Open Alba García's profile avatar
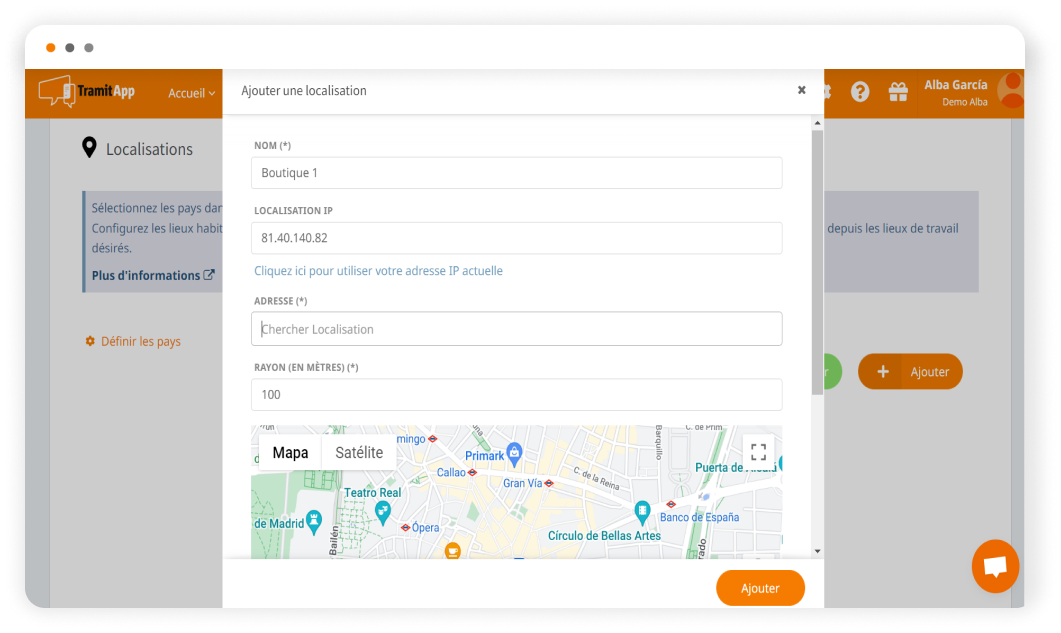Image resolution: width=1061 pixels, height=633 pixels. (x=1011, y=91)
